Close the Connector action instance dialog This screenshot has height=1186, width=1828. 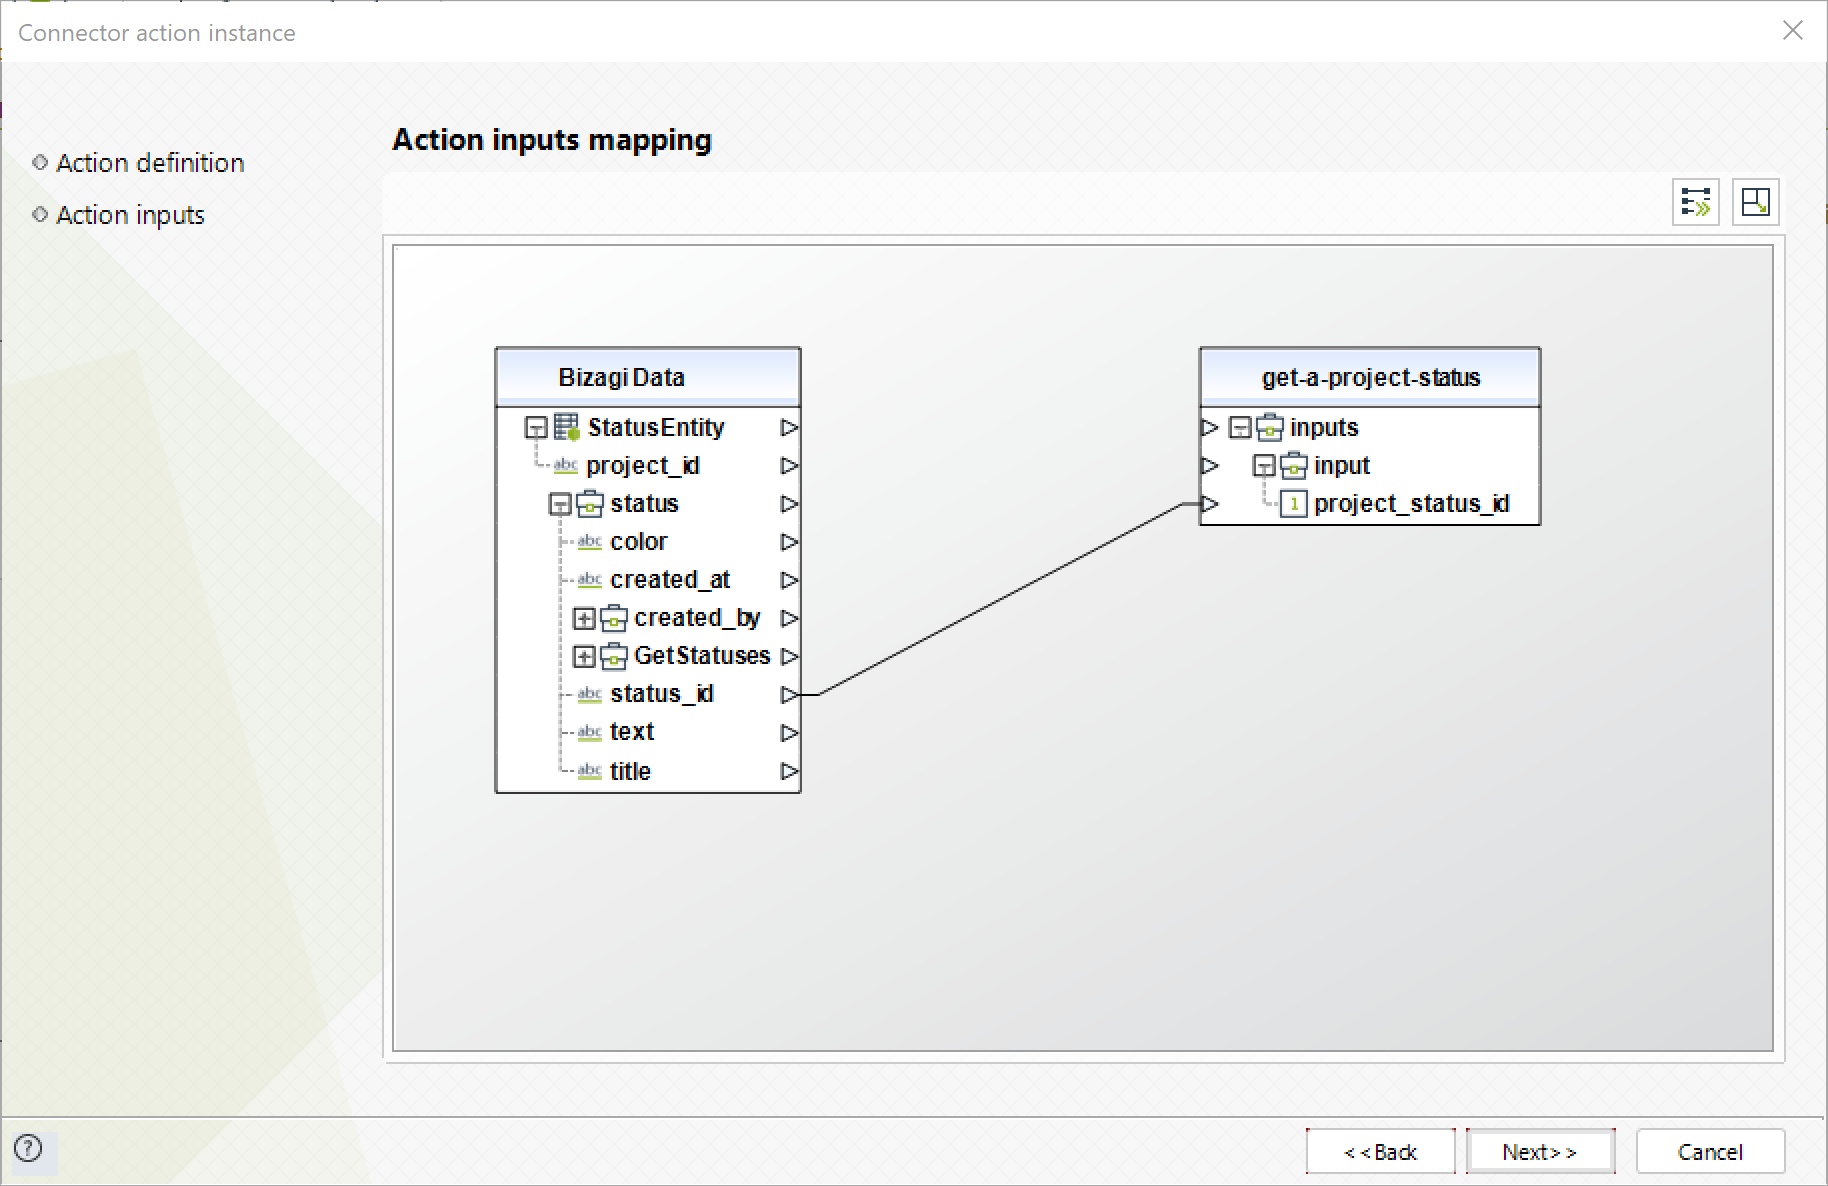coord(1792,31)
